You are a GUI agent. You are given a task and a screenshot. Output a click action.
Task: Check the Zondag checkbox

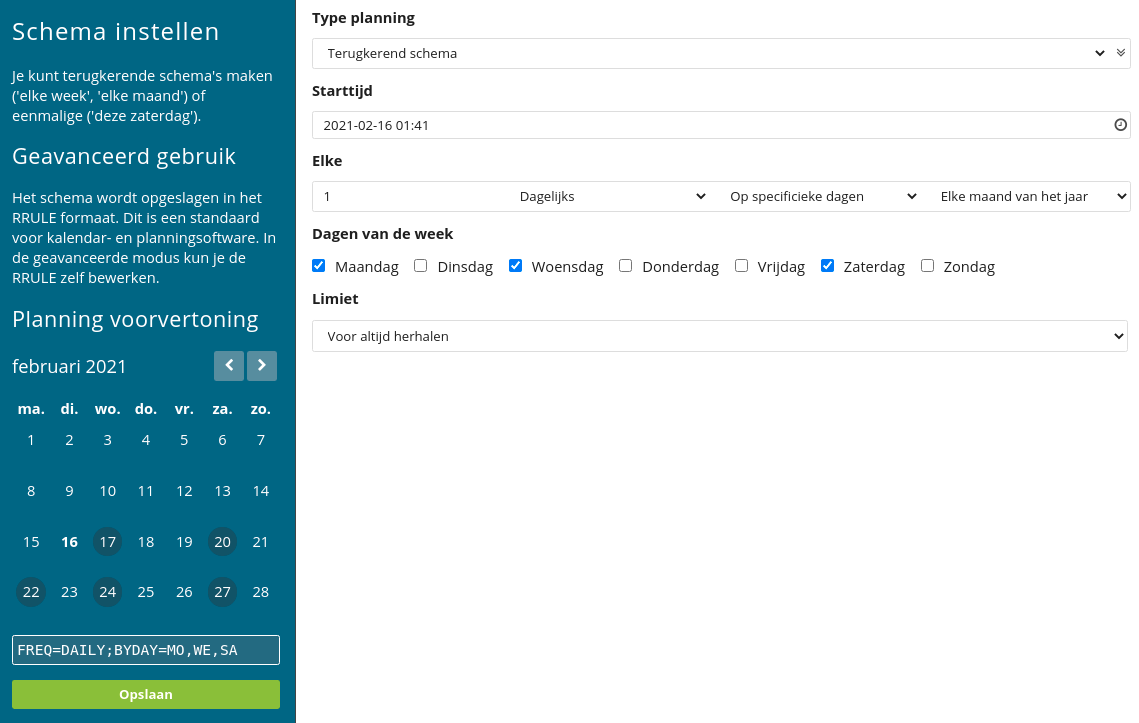point(928,266)
